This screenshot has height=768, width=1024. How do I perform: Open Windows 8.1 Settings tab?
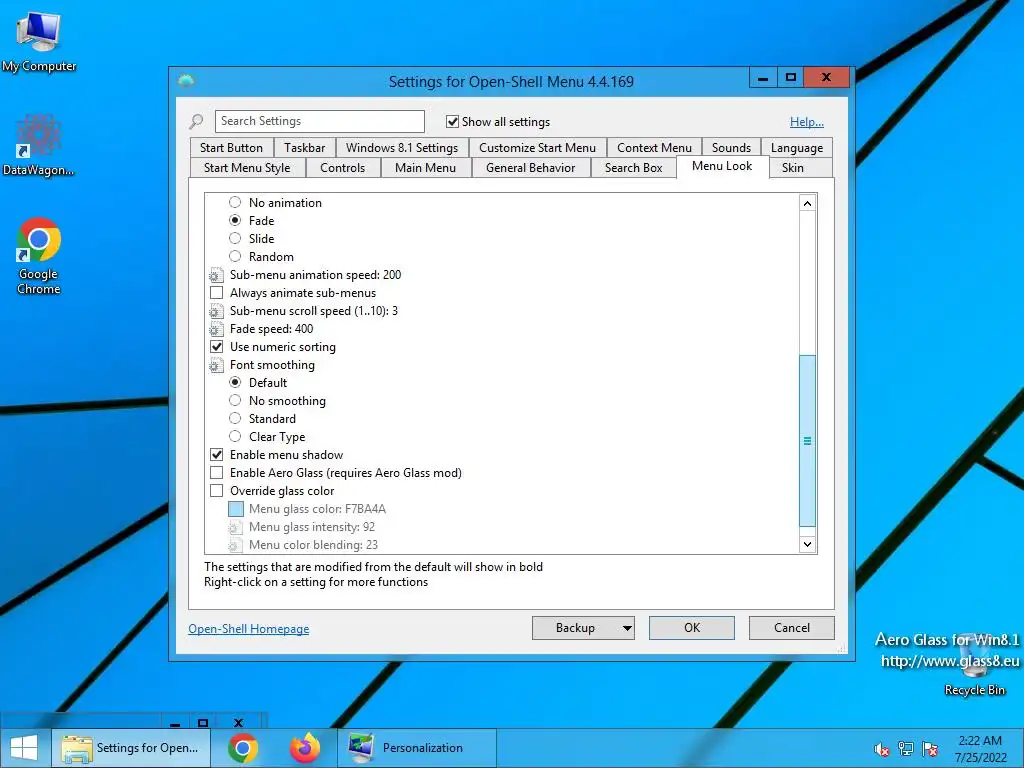pyautogui.click(x=402, y=148)
